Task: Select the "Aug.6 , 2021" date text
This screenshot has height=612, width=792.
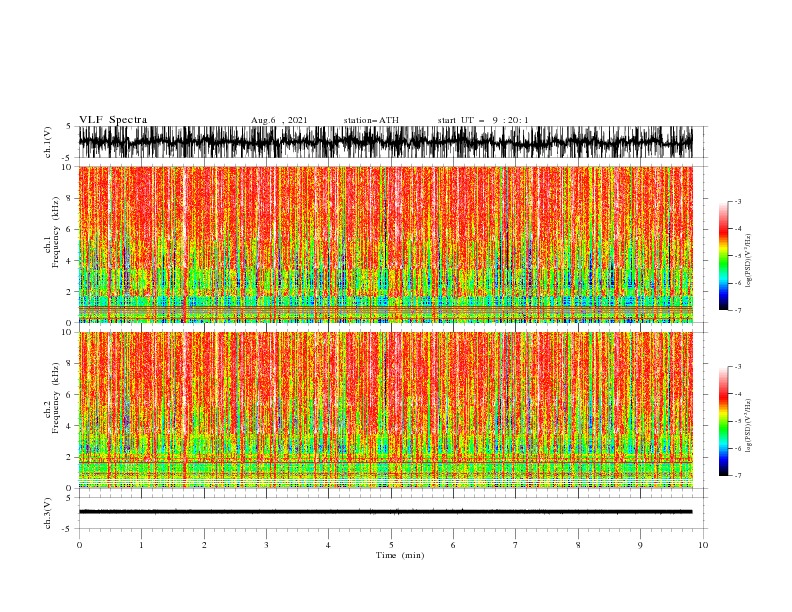Action: click(279, 120)
